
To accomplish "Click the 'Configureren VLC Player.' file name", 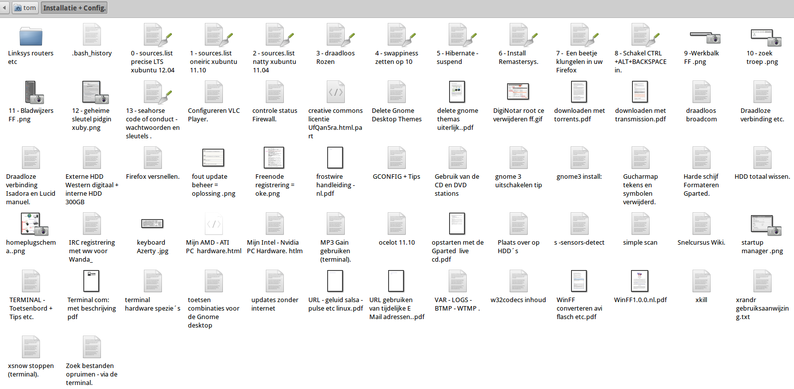I will point(213,115).
